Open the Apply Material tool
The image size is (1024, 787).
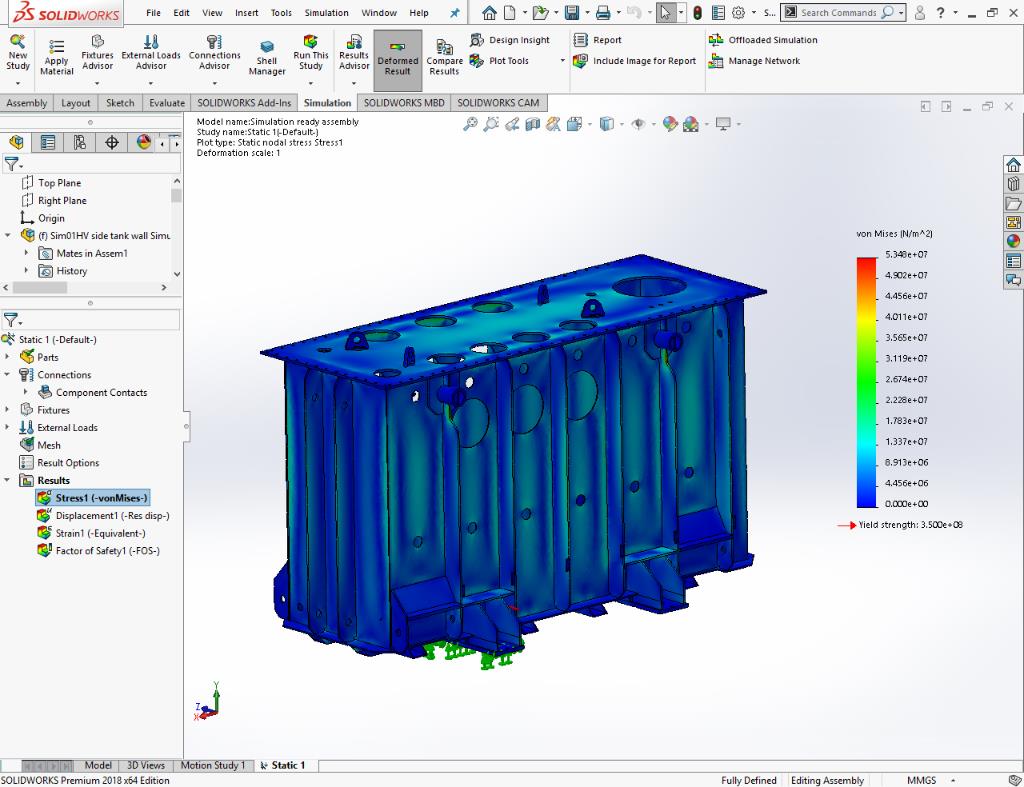click(56, 57)
